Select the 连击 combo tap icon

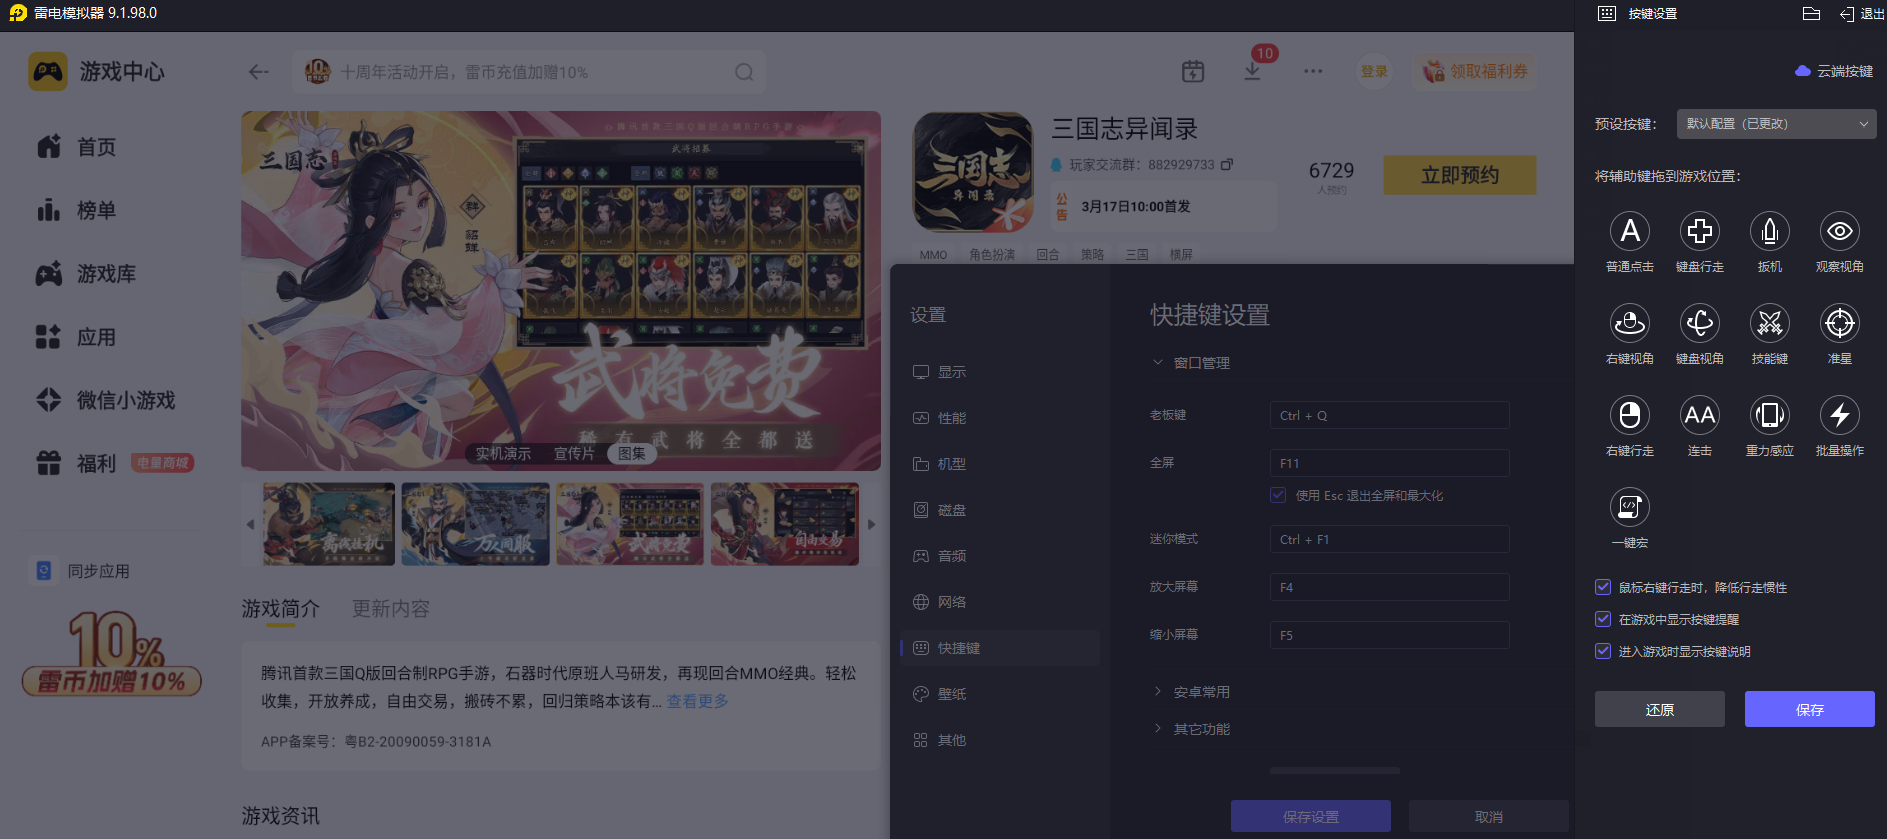[1700, 415]
